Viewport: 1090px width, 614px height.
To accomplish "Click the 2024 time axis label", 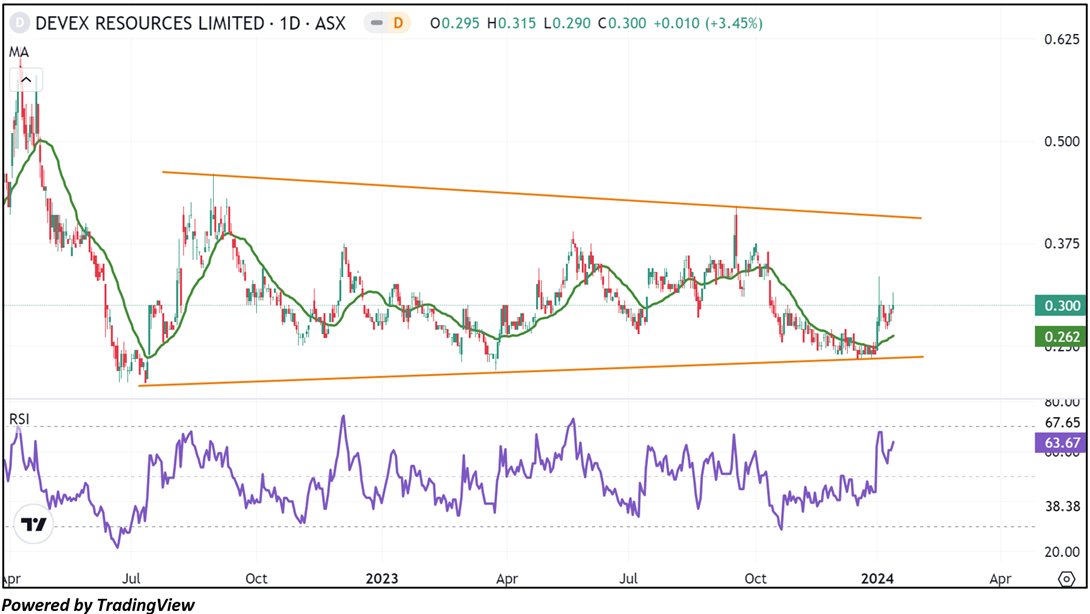I will 877,578.
